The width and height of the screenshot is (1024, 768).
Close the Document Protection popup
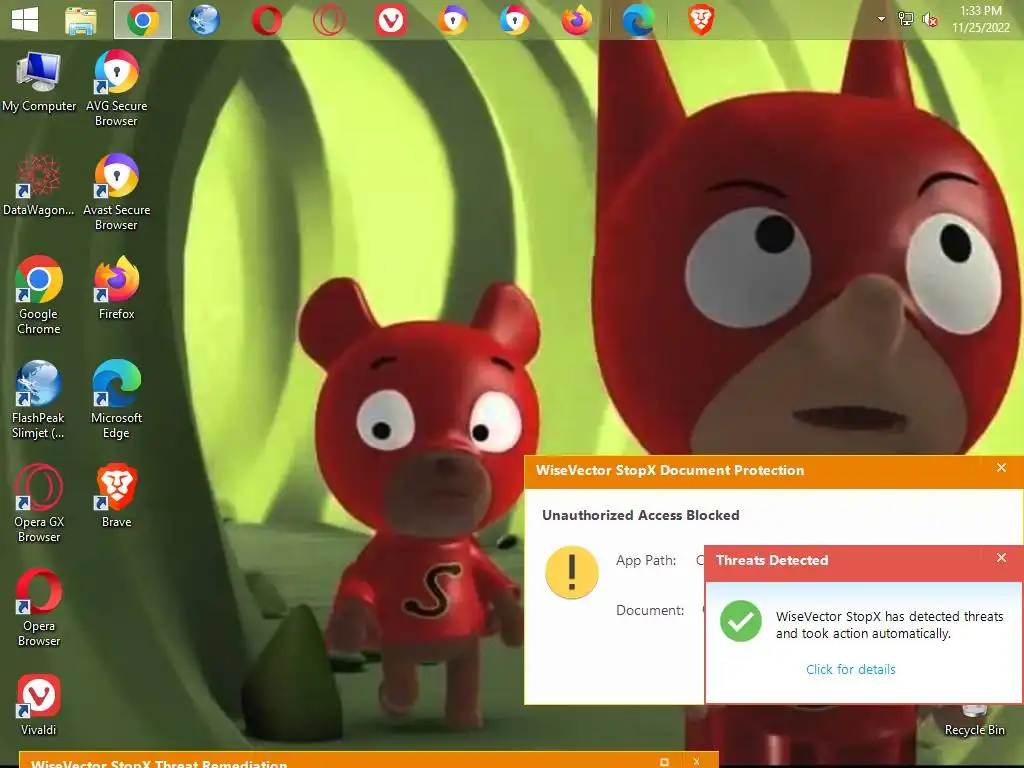point(1001,468)
